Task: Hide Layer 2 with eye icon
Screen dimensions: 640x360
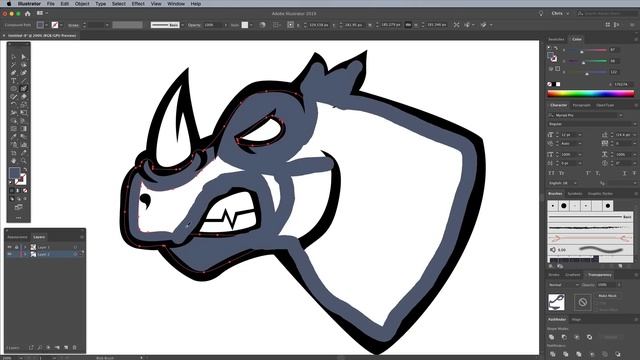Action: [x=9, y=254]
